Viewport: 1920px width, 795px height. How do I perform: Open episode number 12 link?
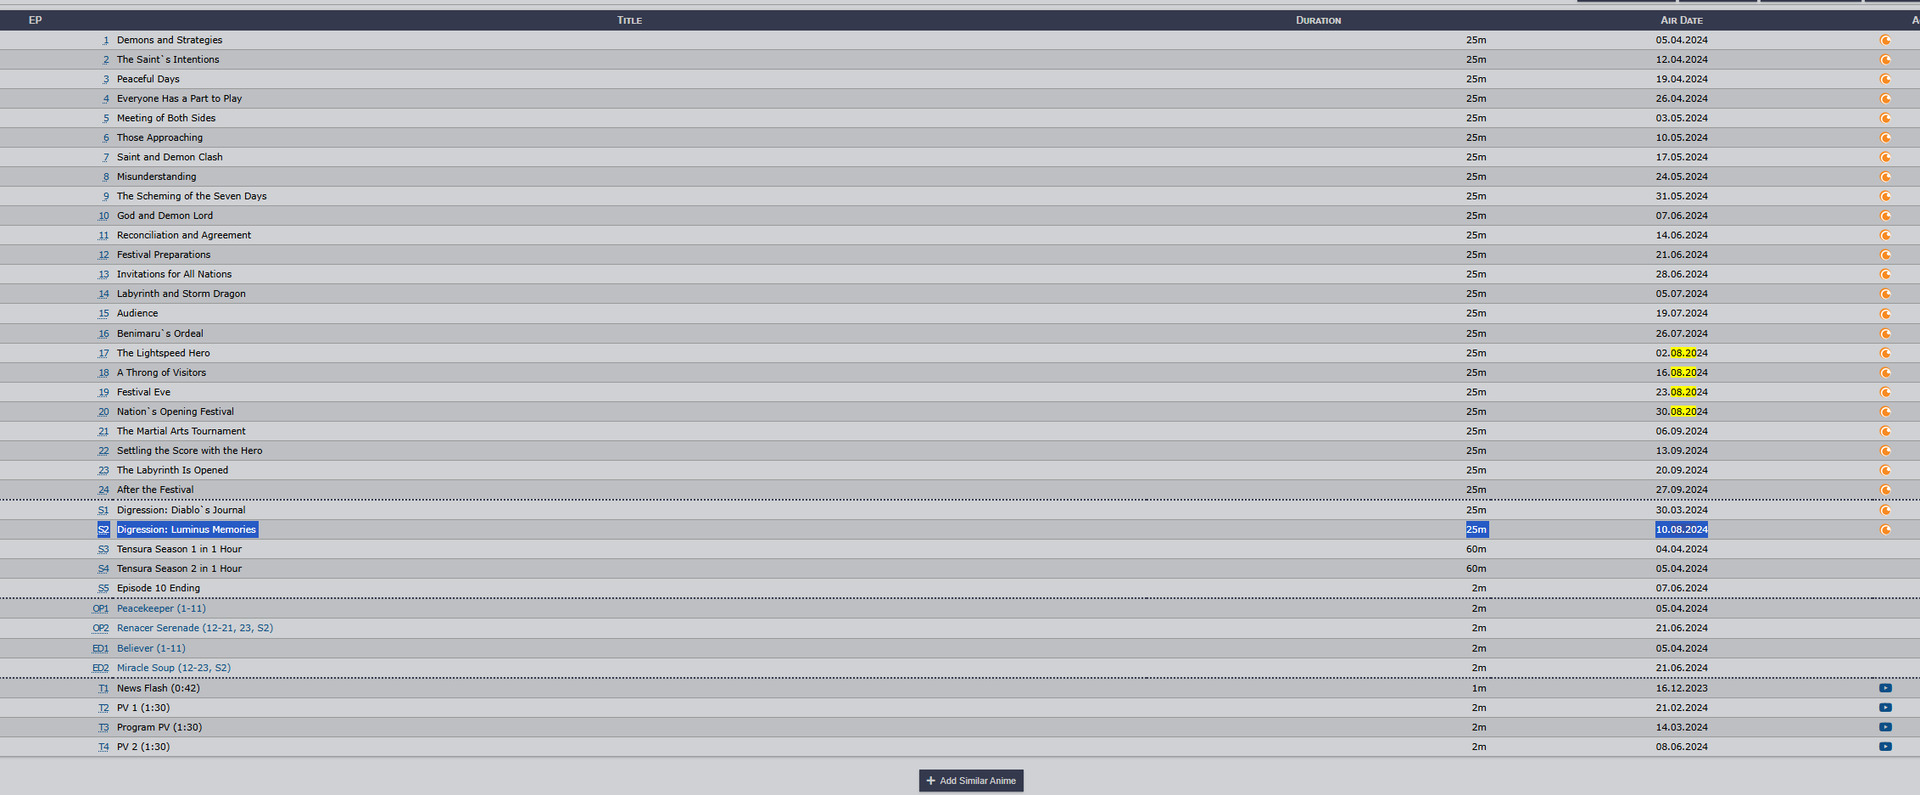click(103, 255)
